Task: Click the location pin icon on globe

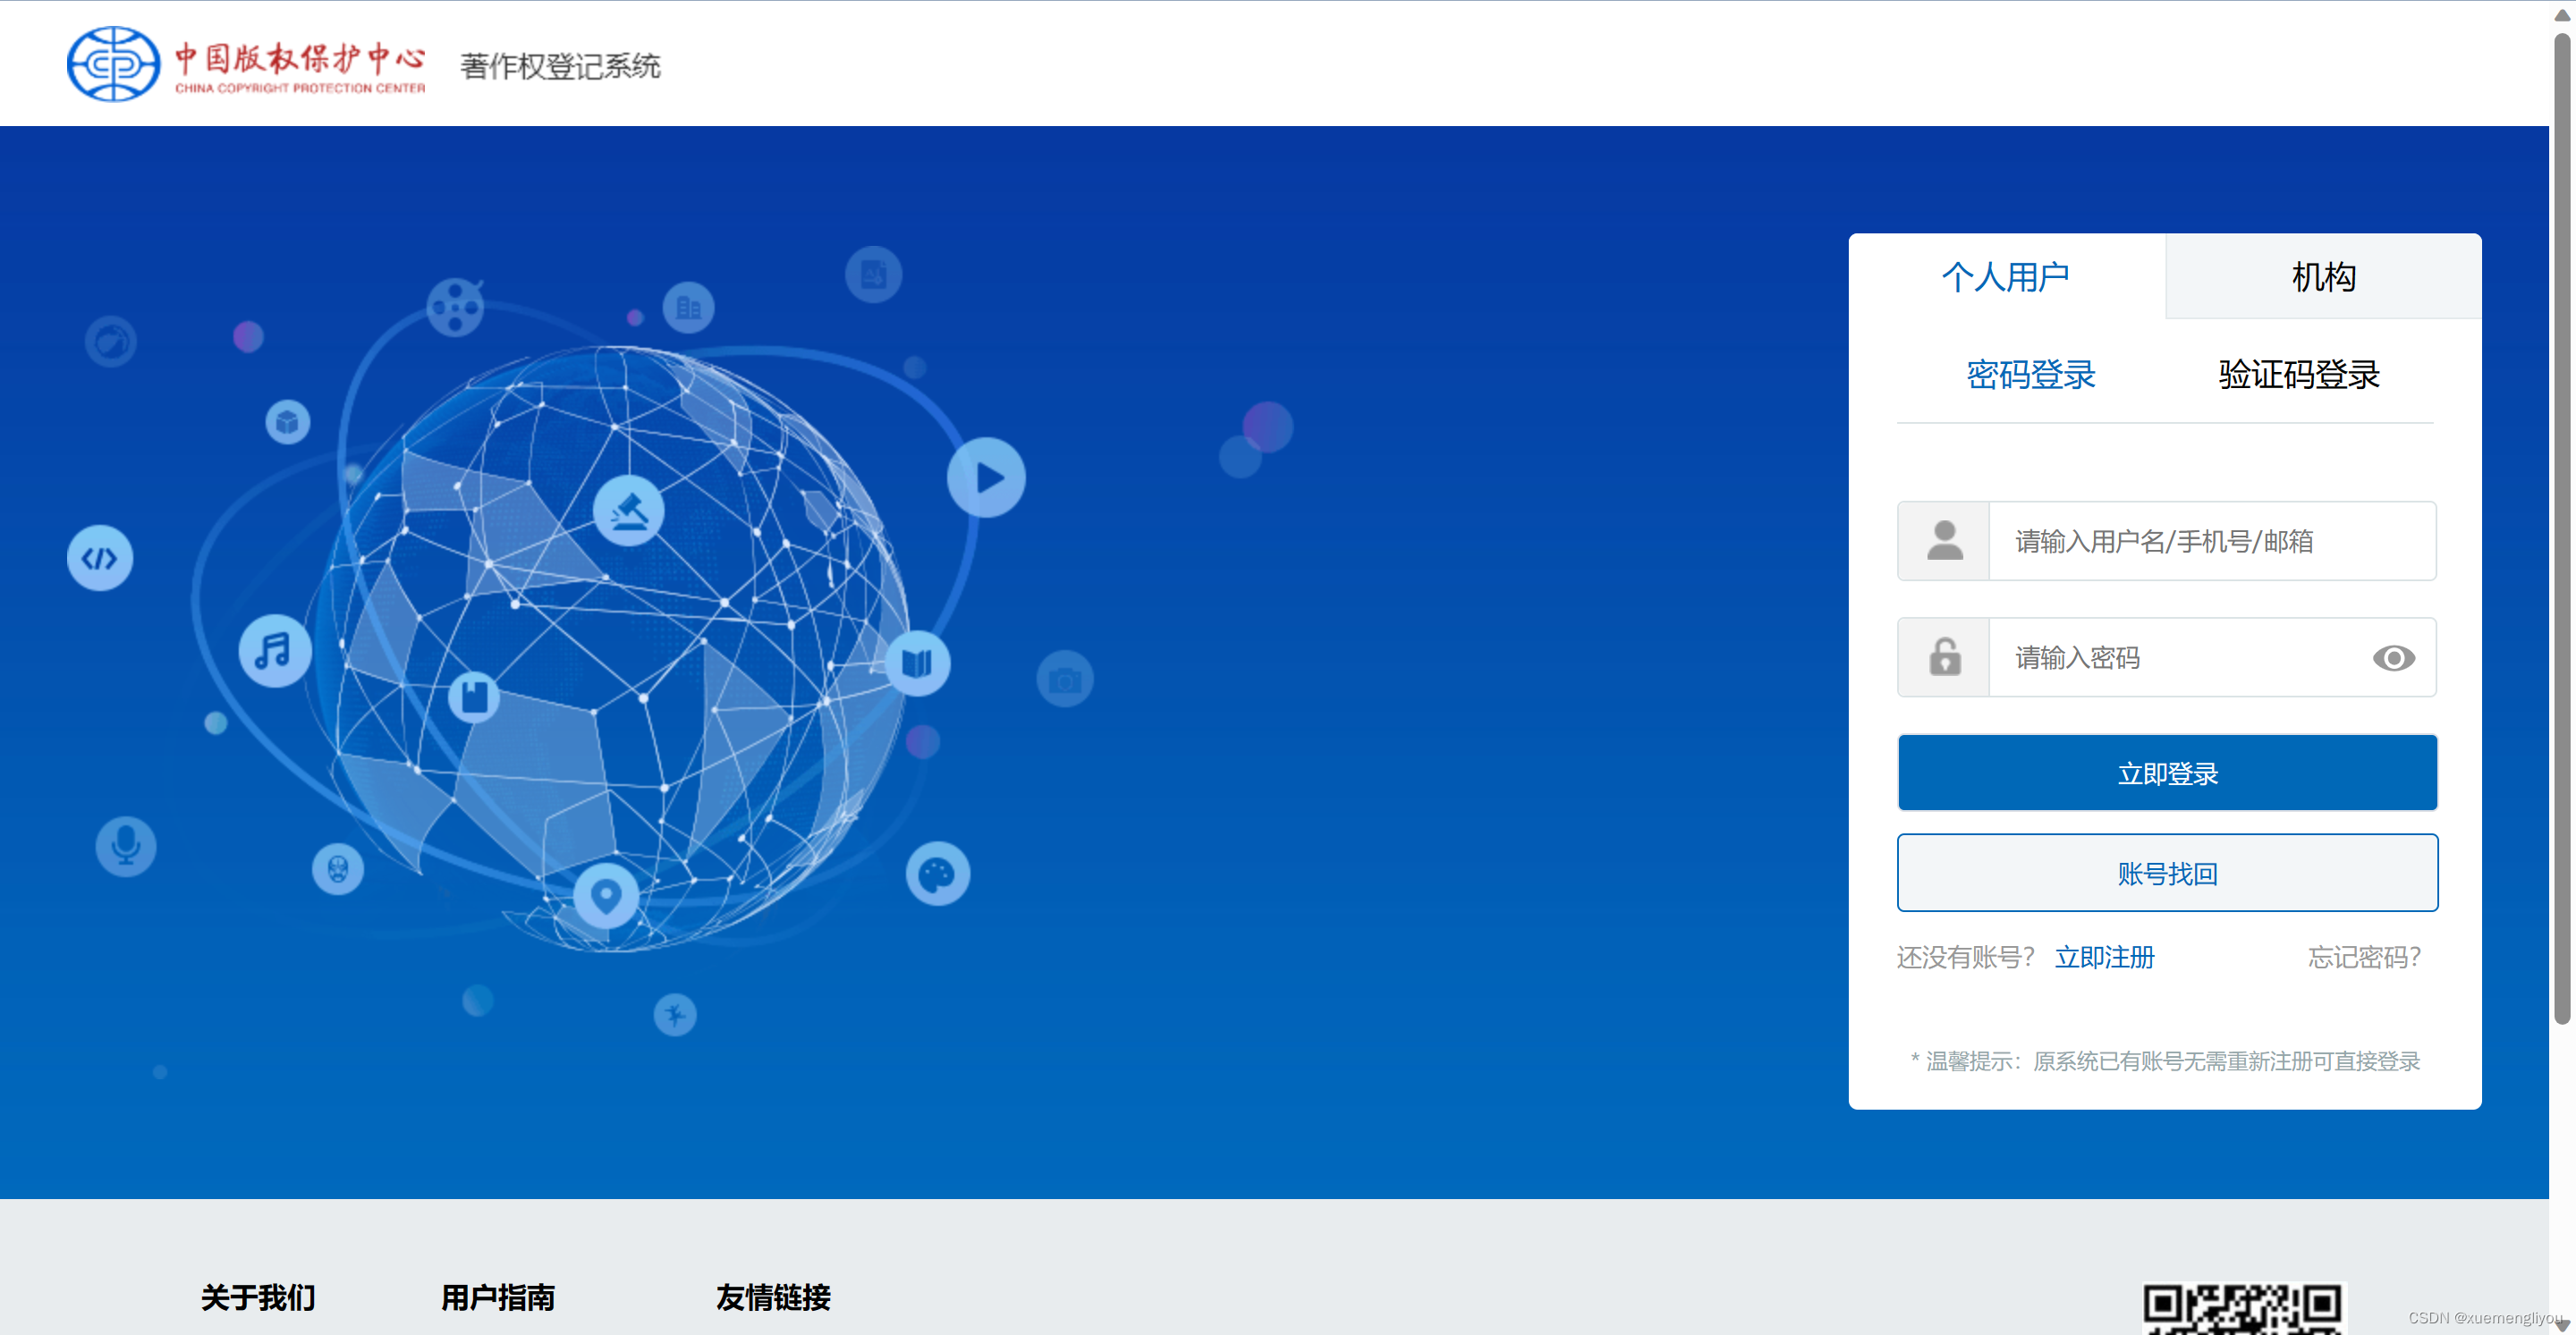Action: click(606, 894)
